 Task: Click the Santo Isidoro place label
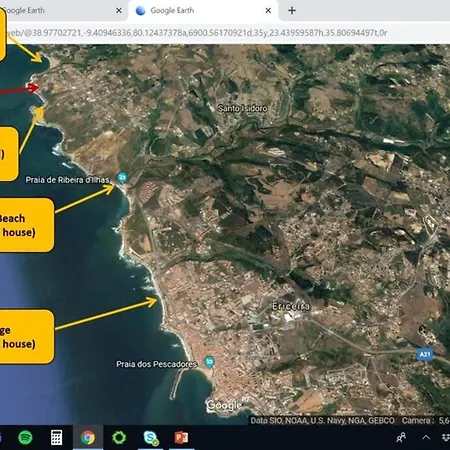click(x=243, y=108)
